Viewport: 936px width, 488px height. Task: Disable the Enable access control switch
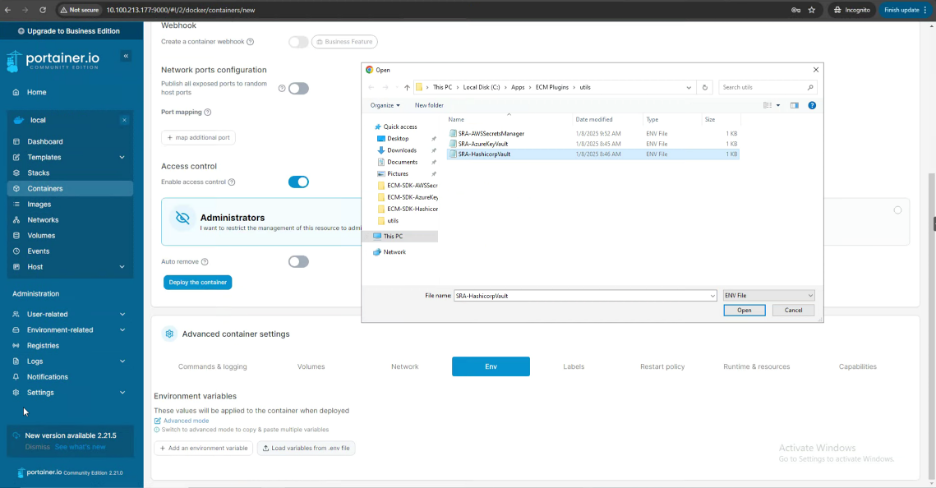click(x=298, y=182)
